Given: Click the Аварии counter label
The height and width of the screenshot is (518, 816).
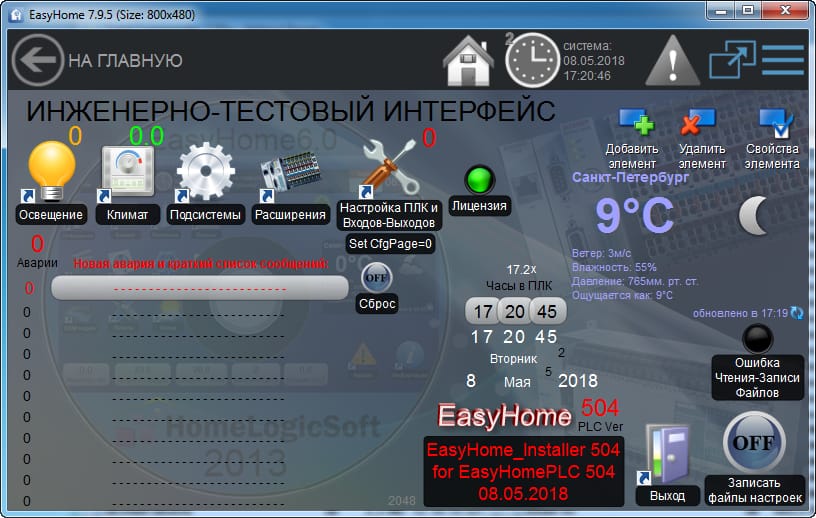Looking at the screenshot, I should (x=37, y=263).
